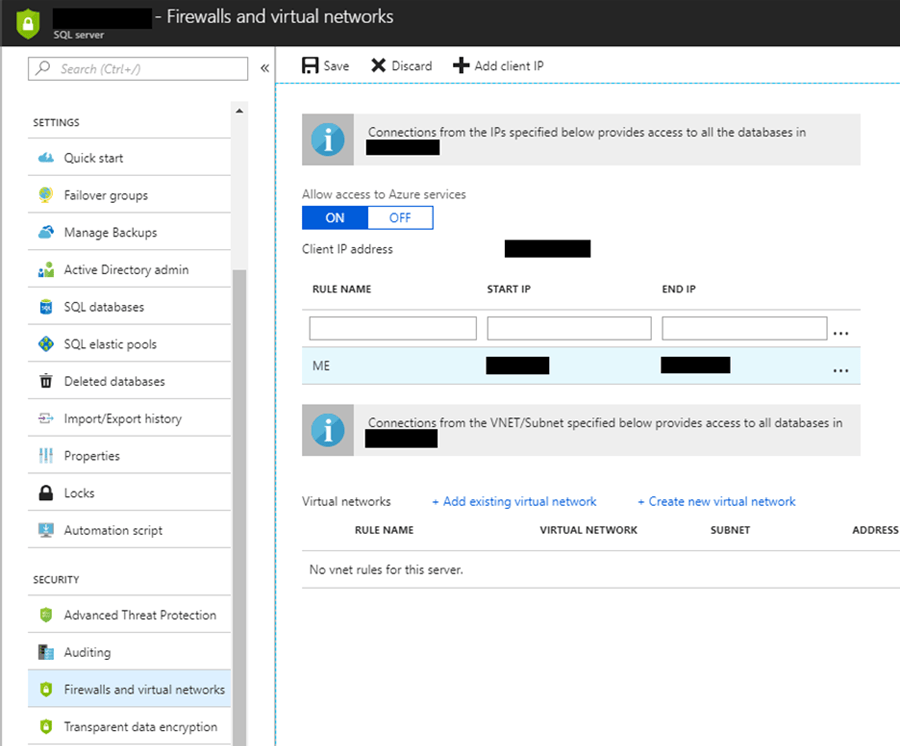Viewport: 900px width, 746px height.
Task: Click Create new virtual network link
Action: [716, 502]
